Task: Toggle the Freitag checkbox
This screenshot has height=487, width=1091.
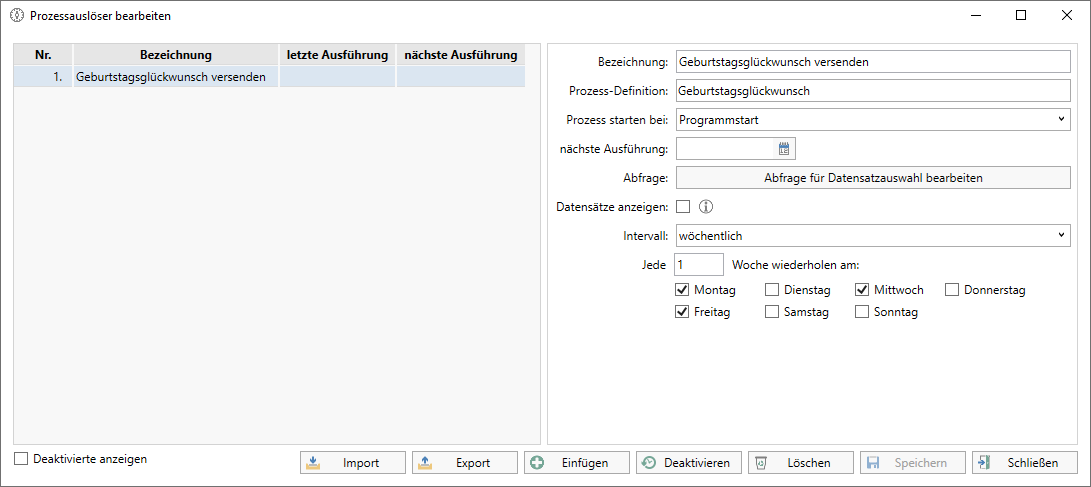Action: [683, 312]
